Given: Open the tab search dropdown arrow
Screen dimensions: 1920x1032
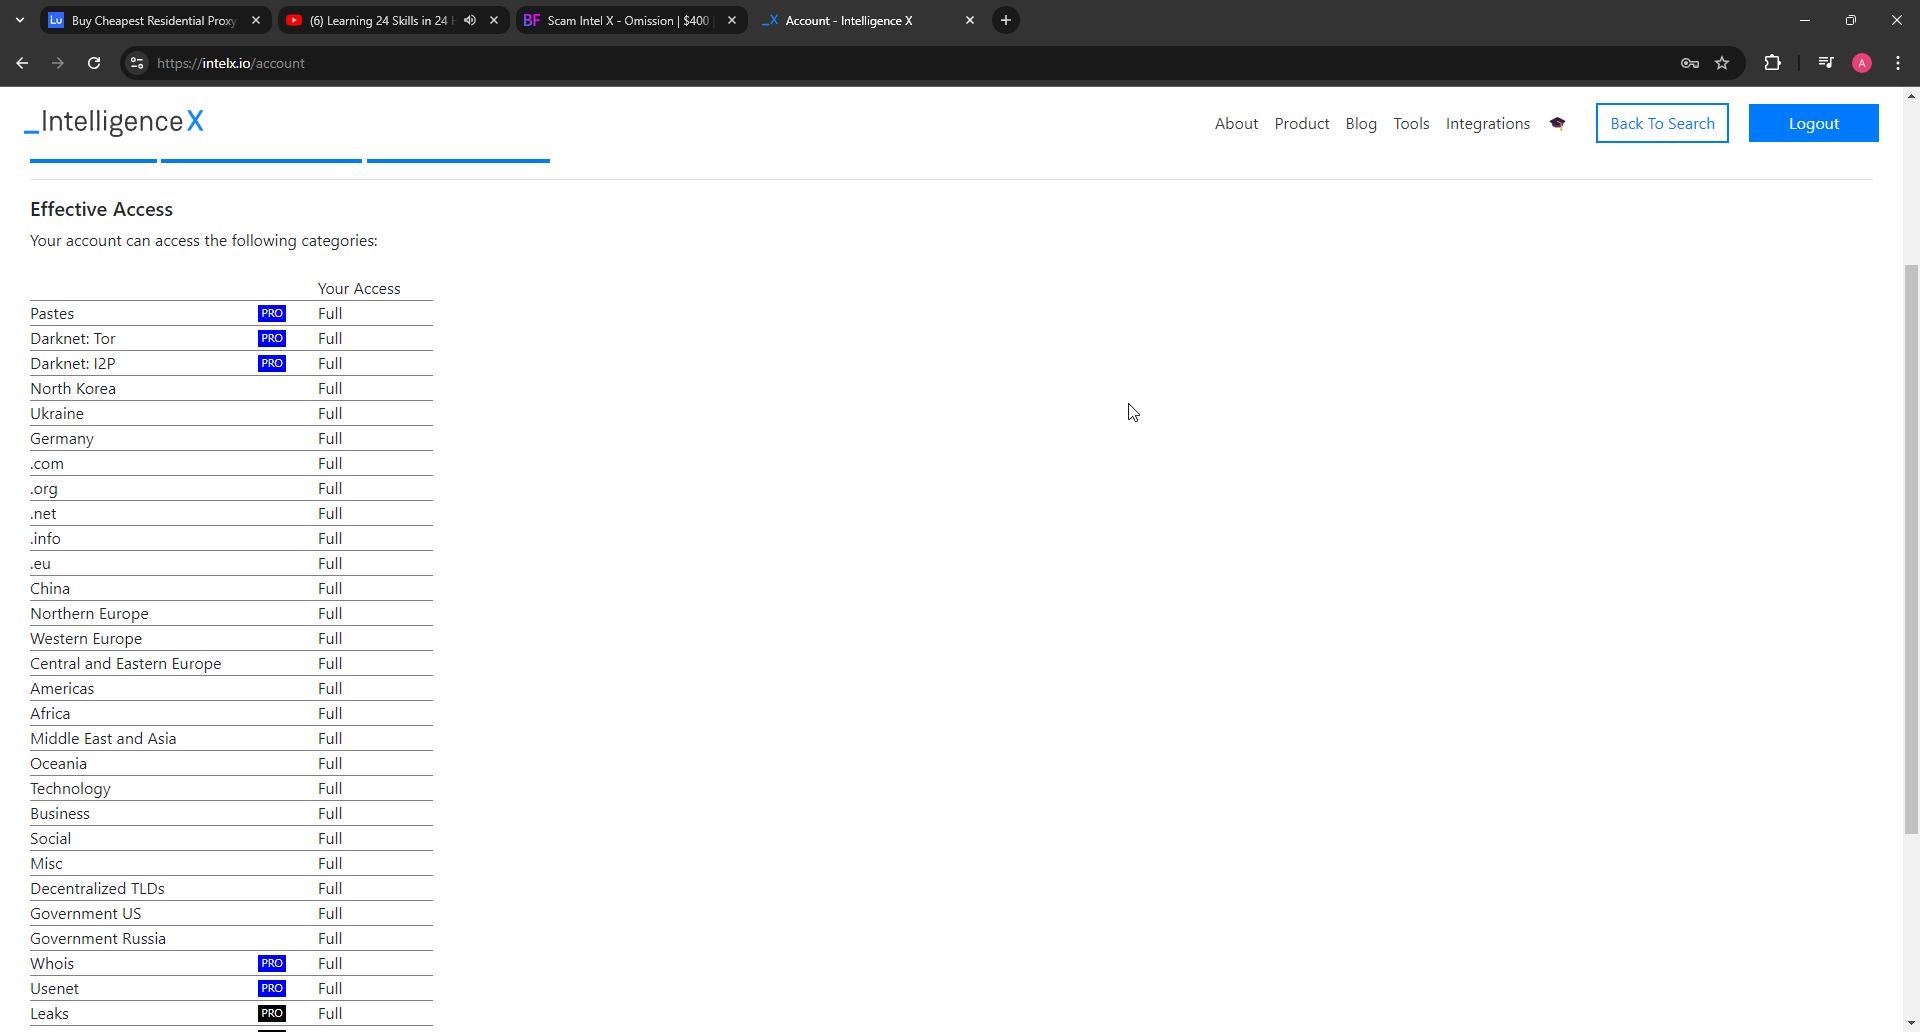Looking at the screenshot, I should [x=20, y=20].
